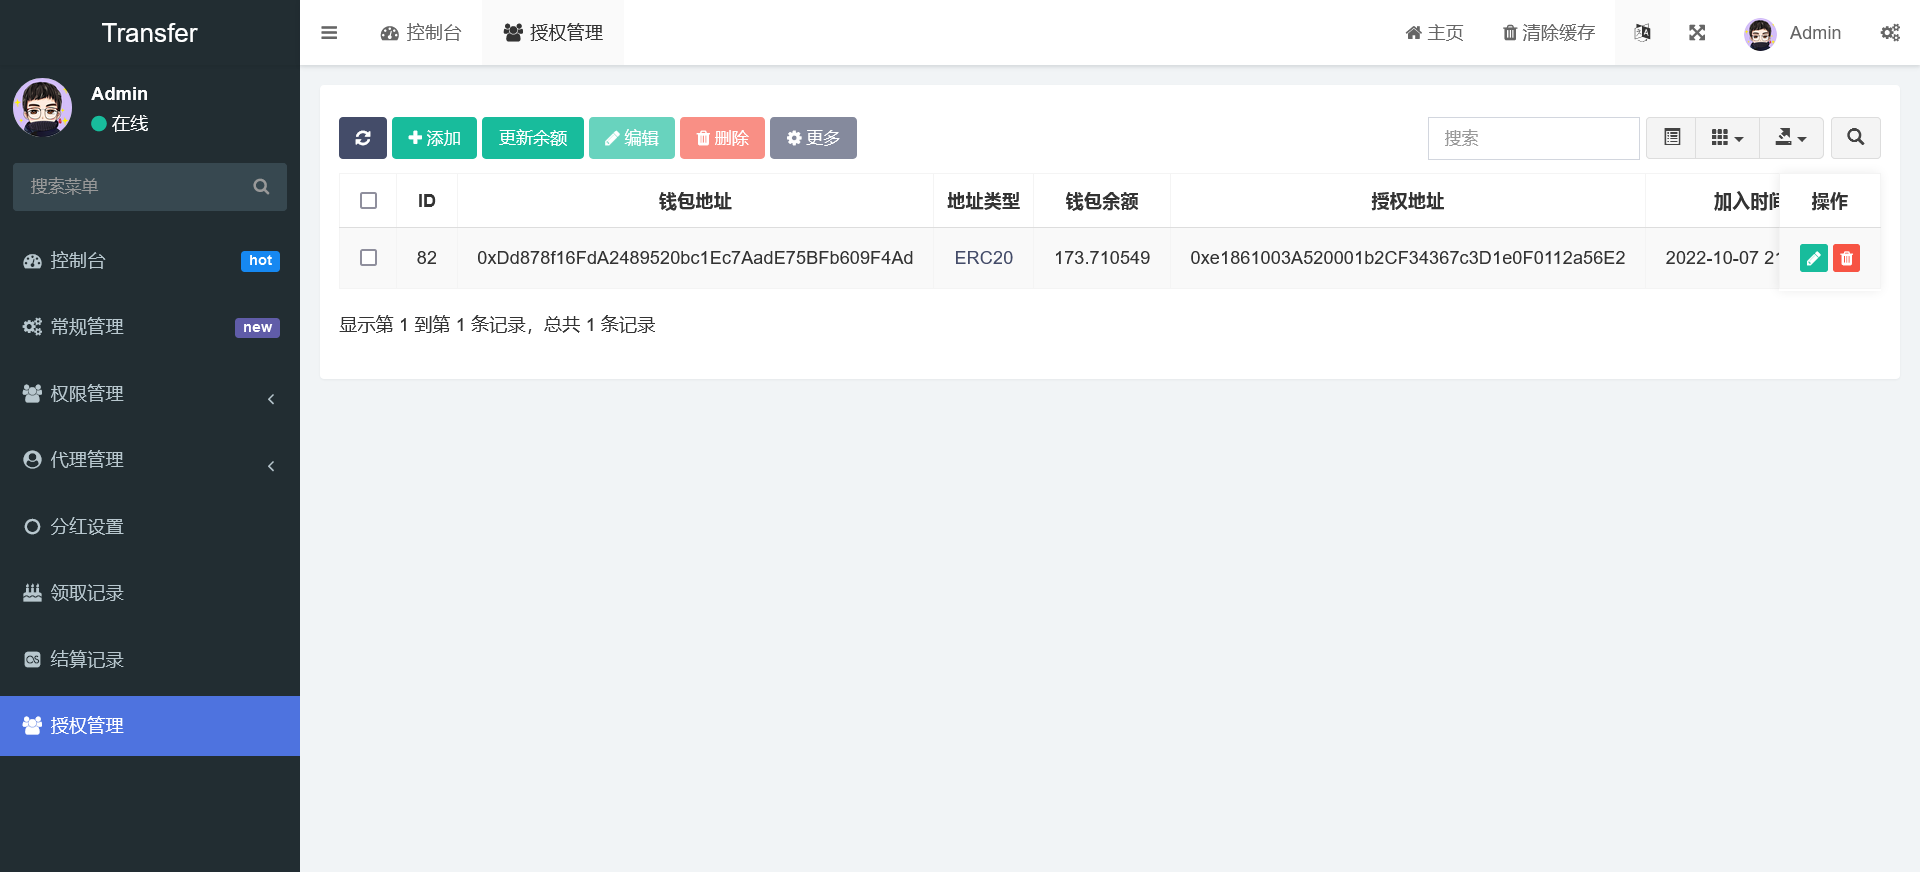
Task: Enter fullscreen with the expand icon
Action: [1697, 33]
